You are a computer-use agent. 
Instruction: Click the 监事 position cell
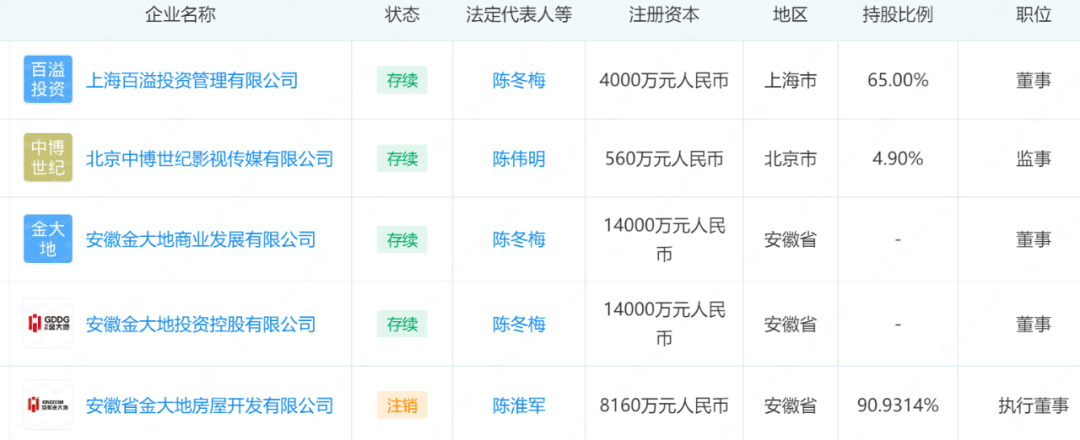click(1033, 159)
